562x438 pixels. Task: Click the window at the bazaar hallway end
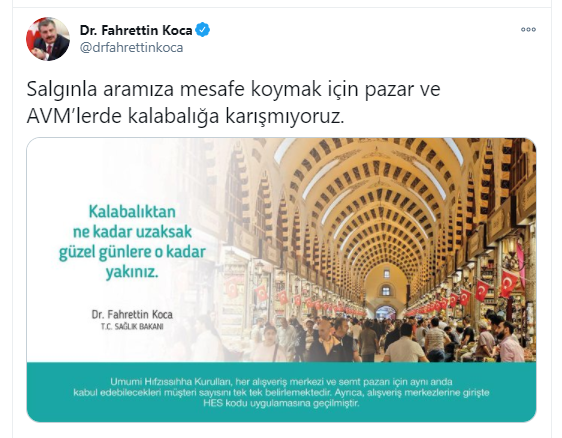pyautogui.click(x=386, y=290)
